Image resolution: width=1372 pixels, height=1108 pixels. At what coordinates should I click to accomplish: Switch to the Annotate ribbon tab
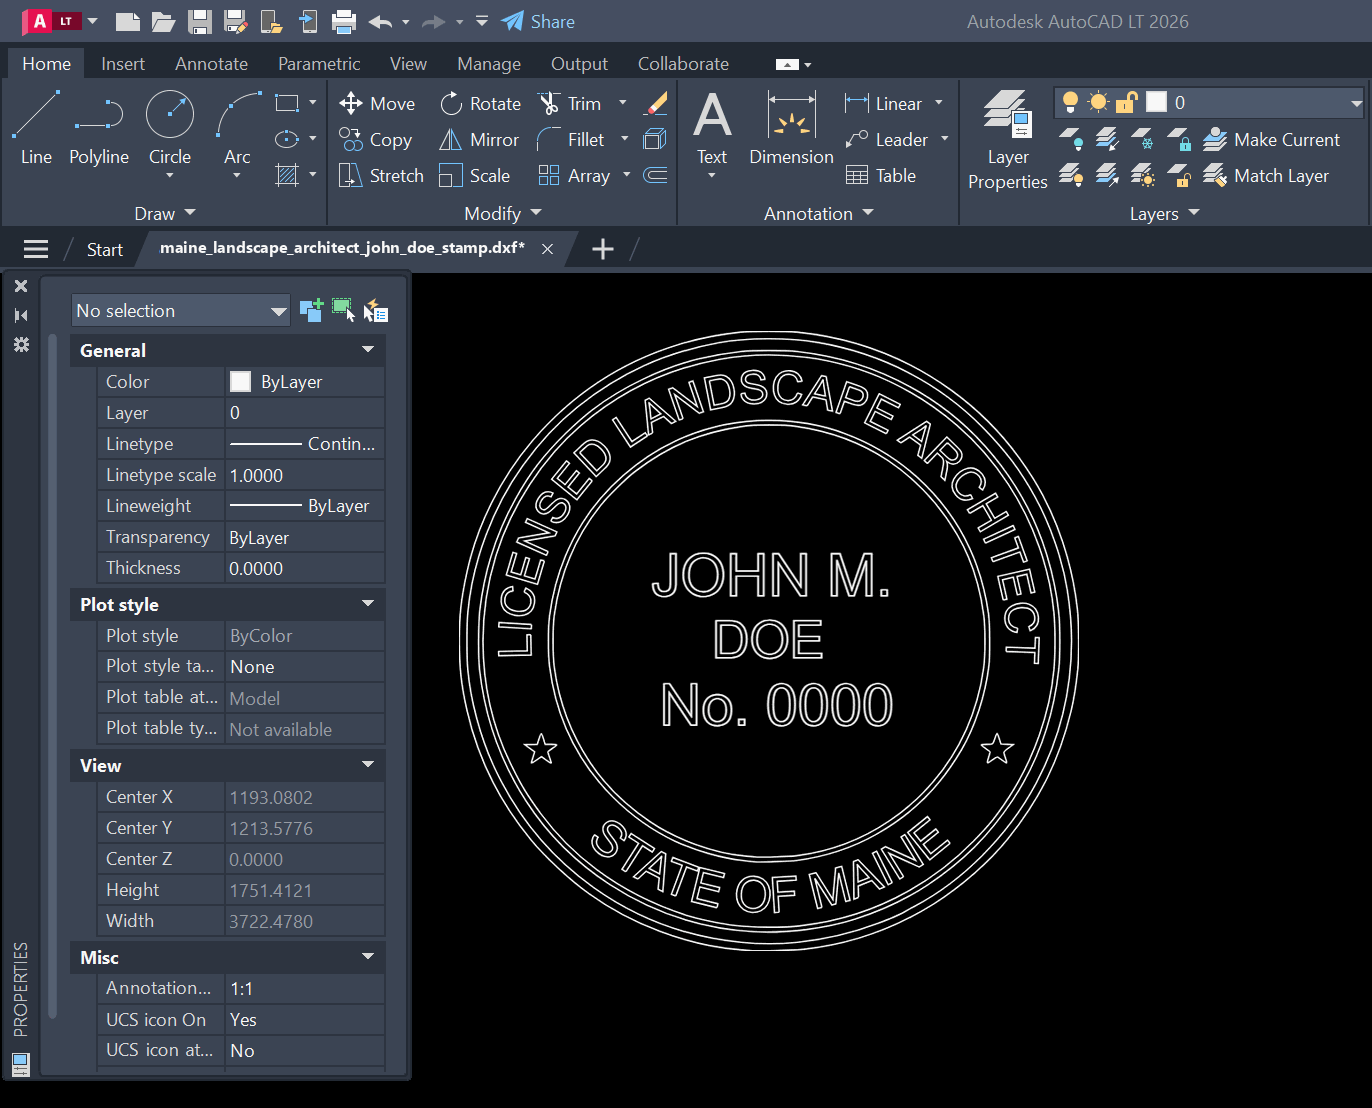click(211, 64)
